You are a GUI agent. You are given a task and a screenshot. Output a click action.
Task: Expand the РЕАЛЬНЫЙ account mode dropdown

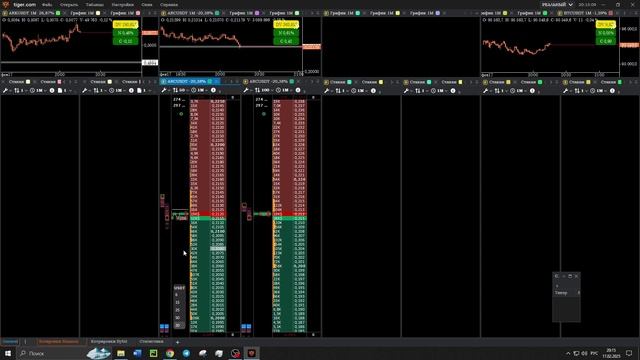pyautogui.click(x=557, y=4)
